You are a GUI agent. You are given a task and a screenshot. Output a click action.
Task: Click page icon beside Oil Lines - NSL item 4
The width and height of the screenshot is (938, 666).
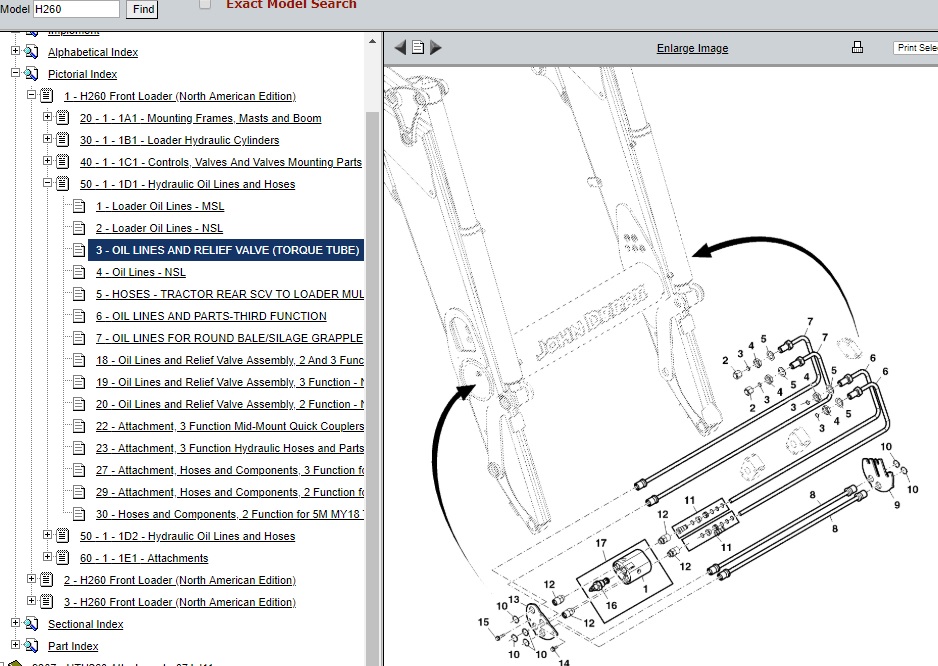point(79,272)
